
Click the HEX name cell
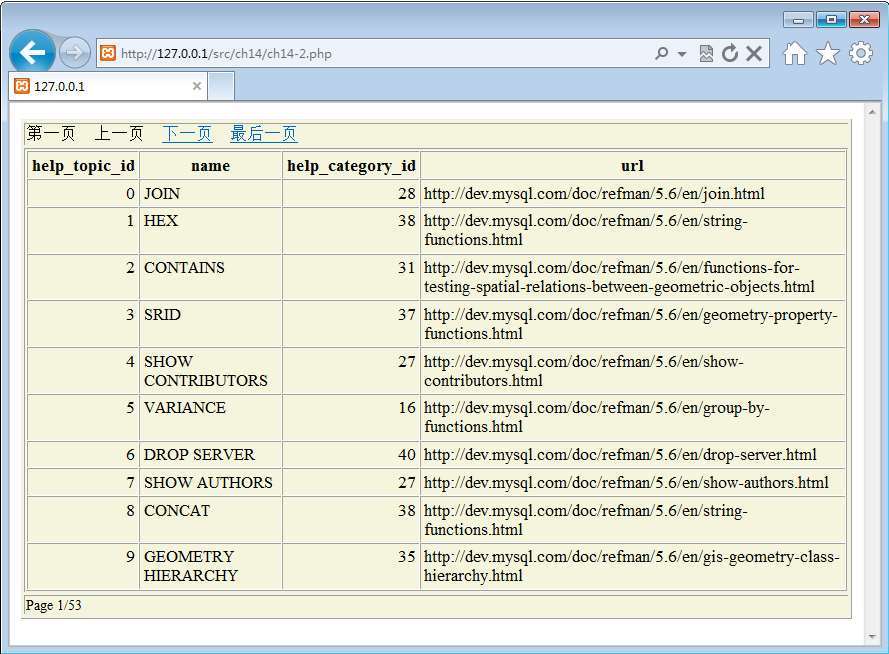210,230
